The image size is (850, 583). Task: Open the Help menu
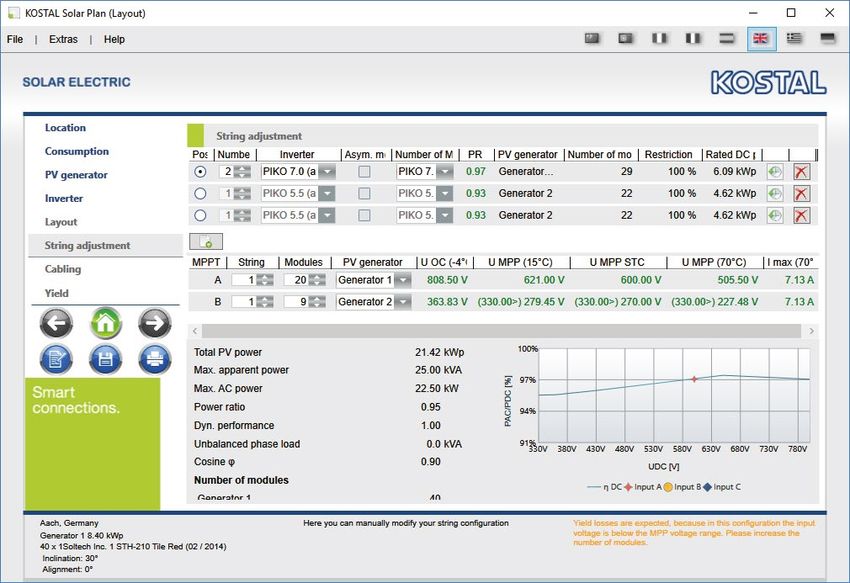point(114,39)
